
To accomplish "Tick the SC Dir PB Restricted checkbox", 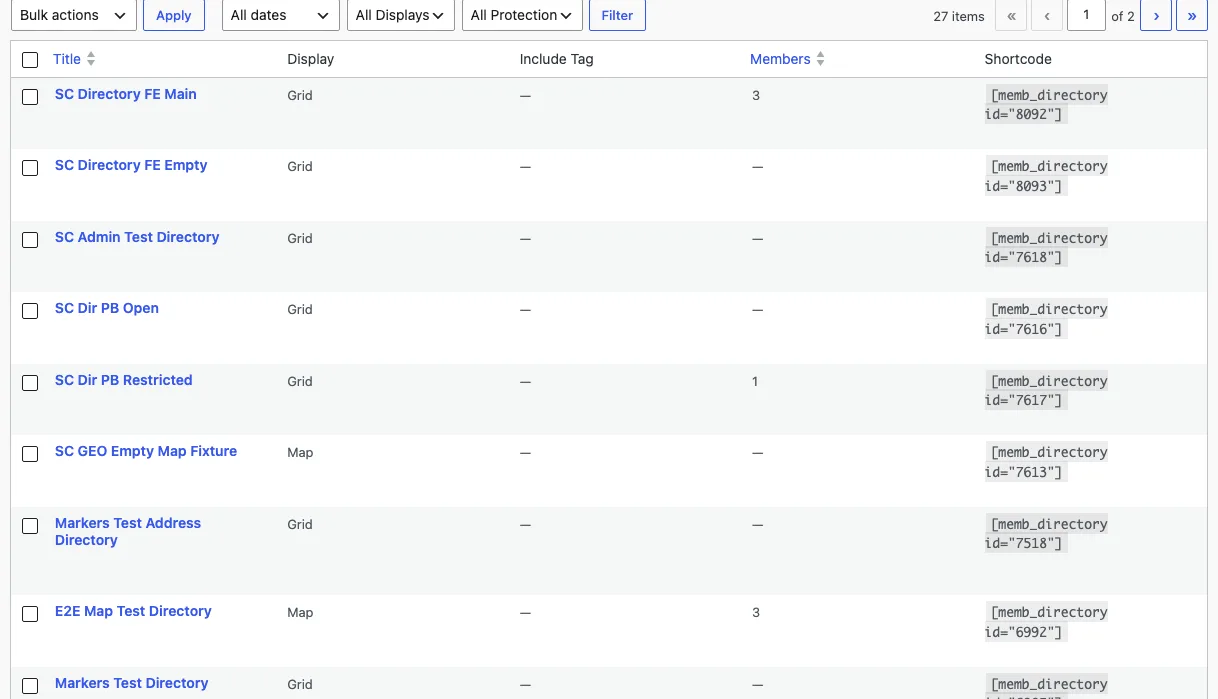I will [30, 383].
